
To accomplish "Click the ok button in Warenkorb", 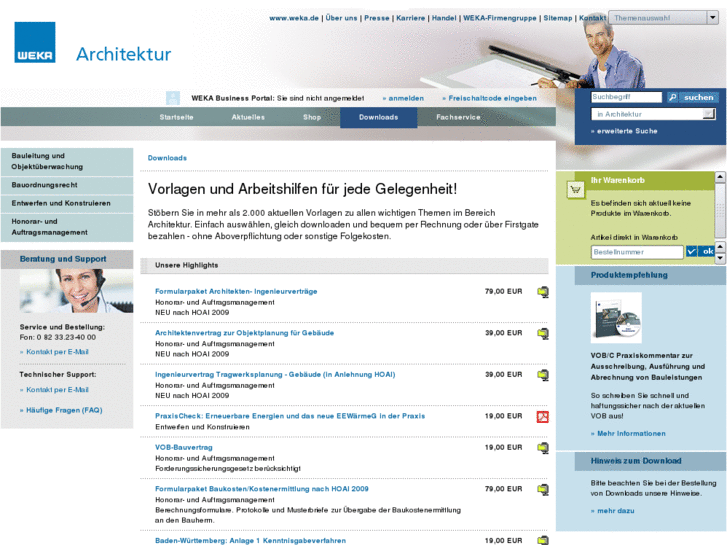I will tap(706, 251).
